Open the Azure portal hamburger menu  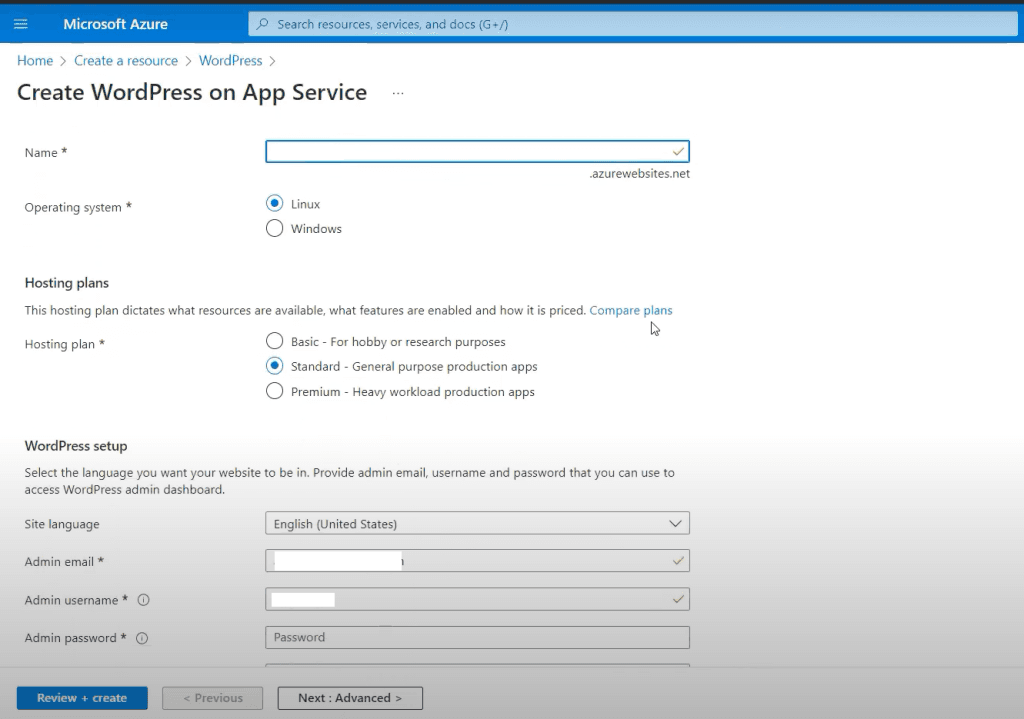21,24
